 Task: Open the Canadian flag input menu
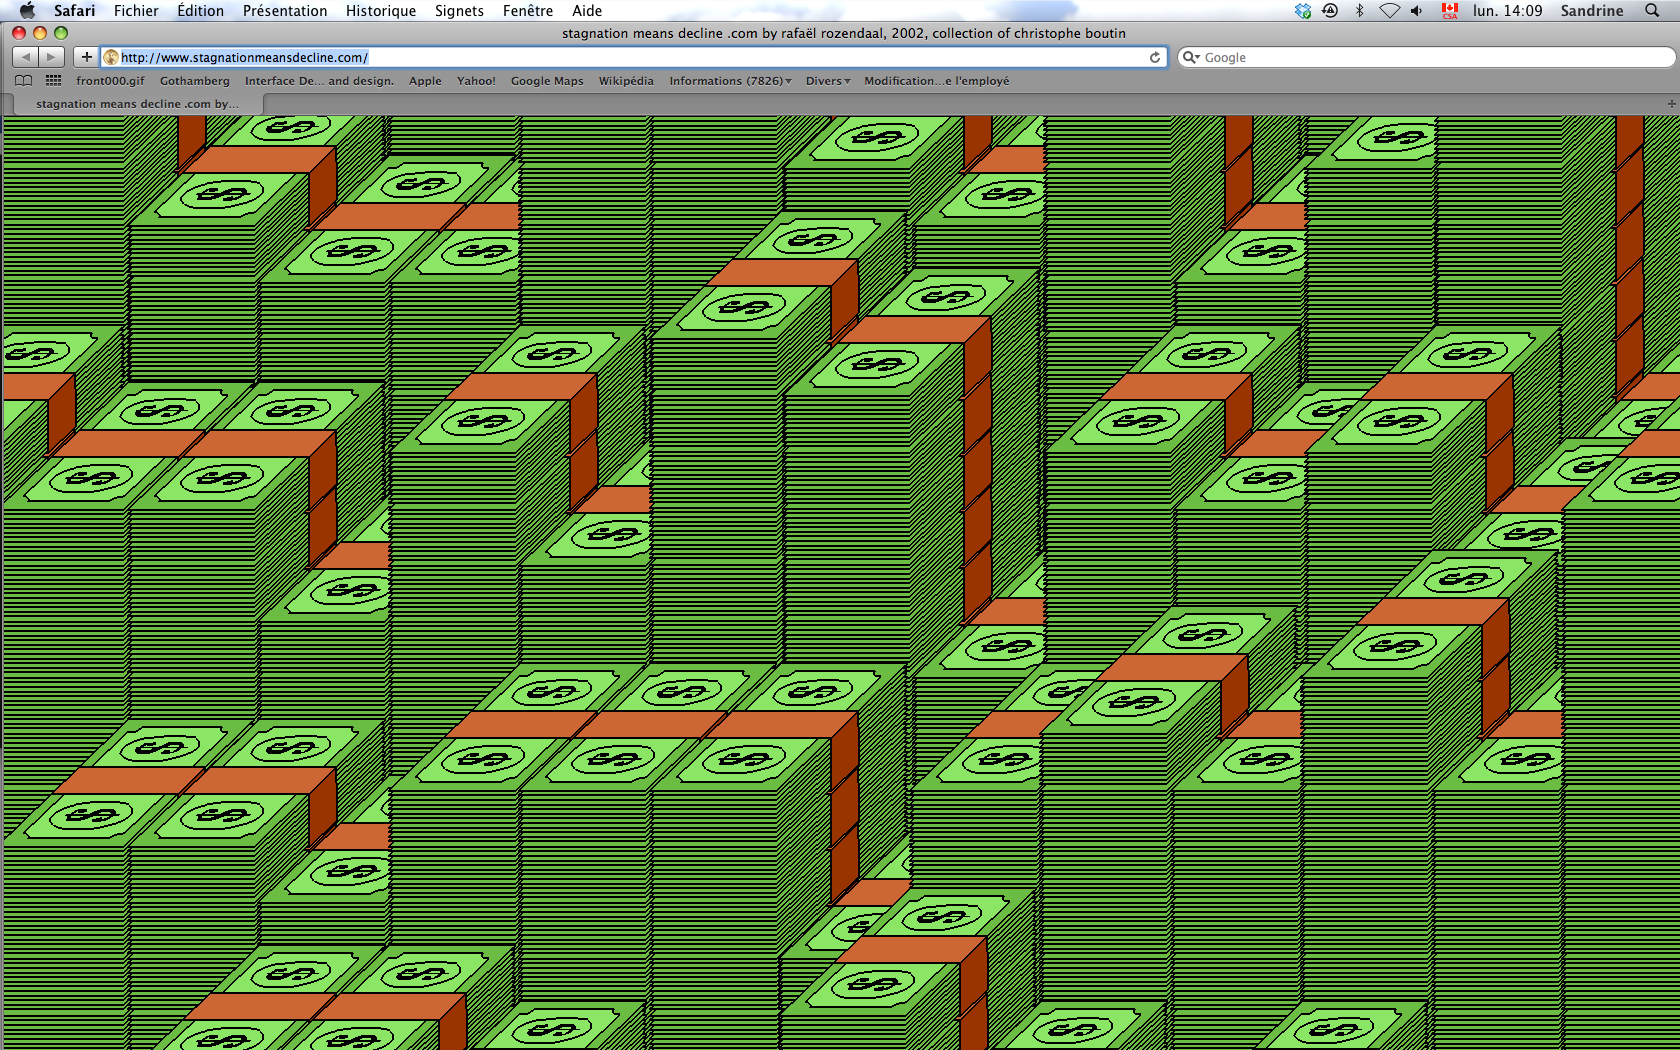pos(1450,10)
